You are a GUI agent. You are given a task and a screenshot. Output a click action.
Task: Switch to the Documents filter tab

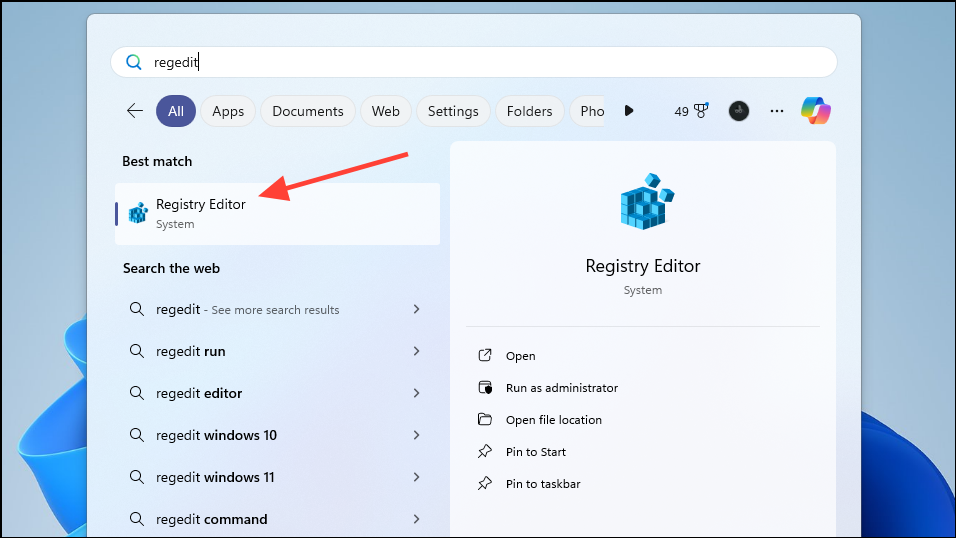click(308, 111)
